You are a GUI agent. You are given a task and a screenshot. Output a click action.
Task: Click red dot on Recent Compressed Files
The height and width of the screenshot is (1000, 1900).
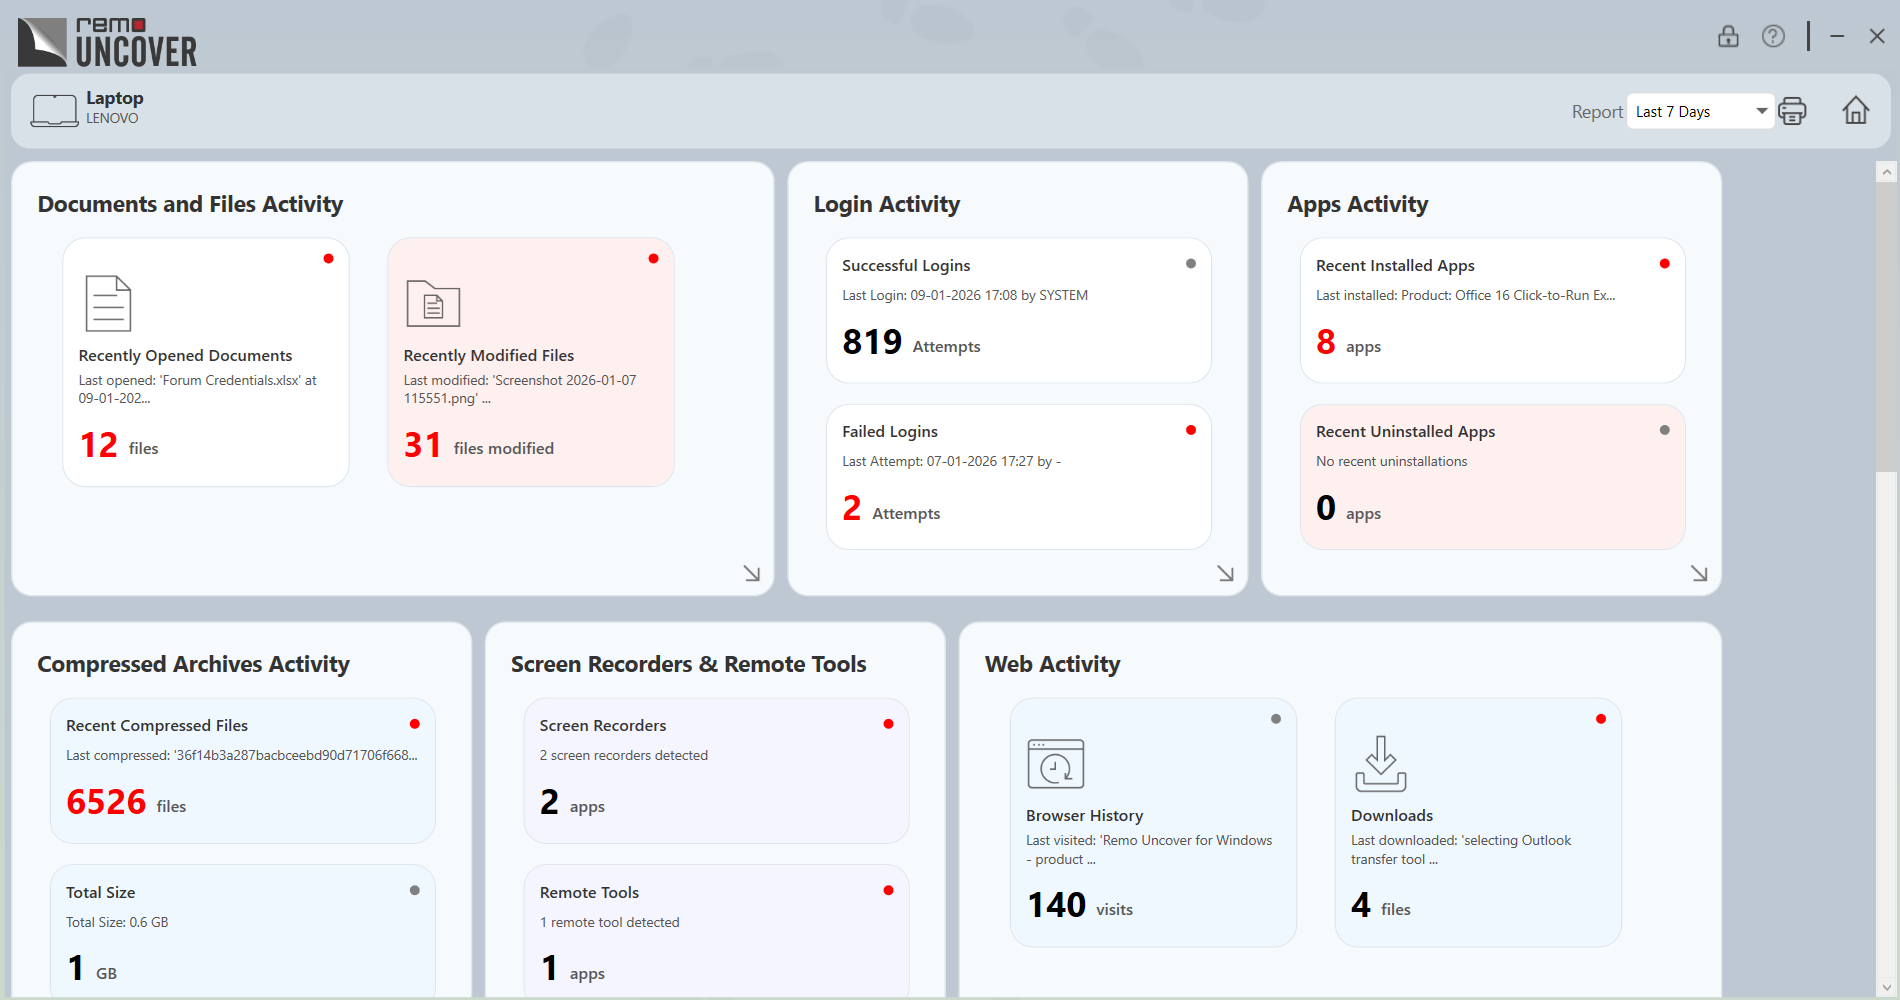415,724
